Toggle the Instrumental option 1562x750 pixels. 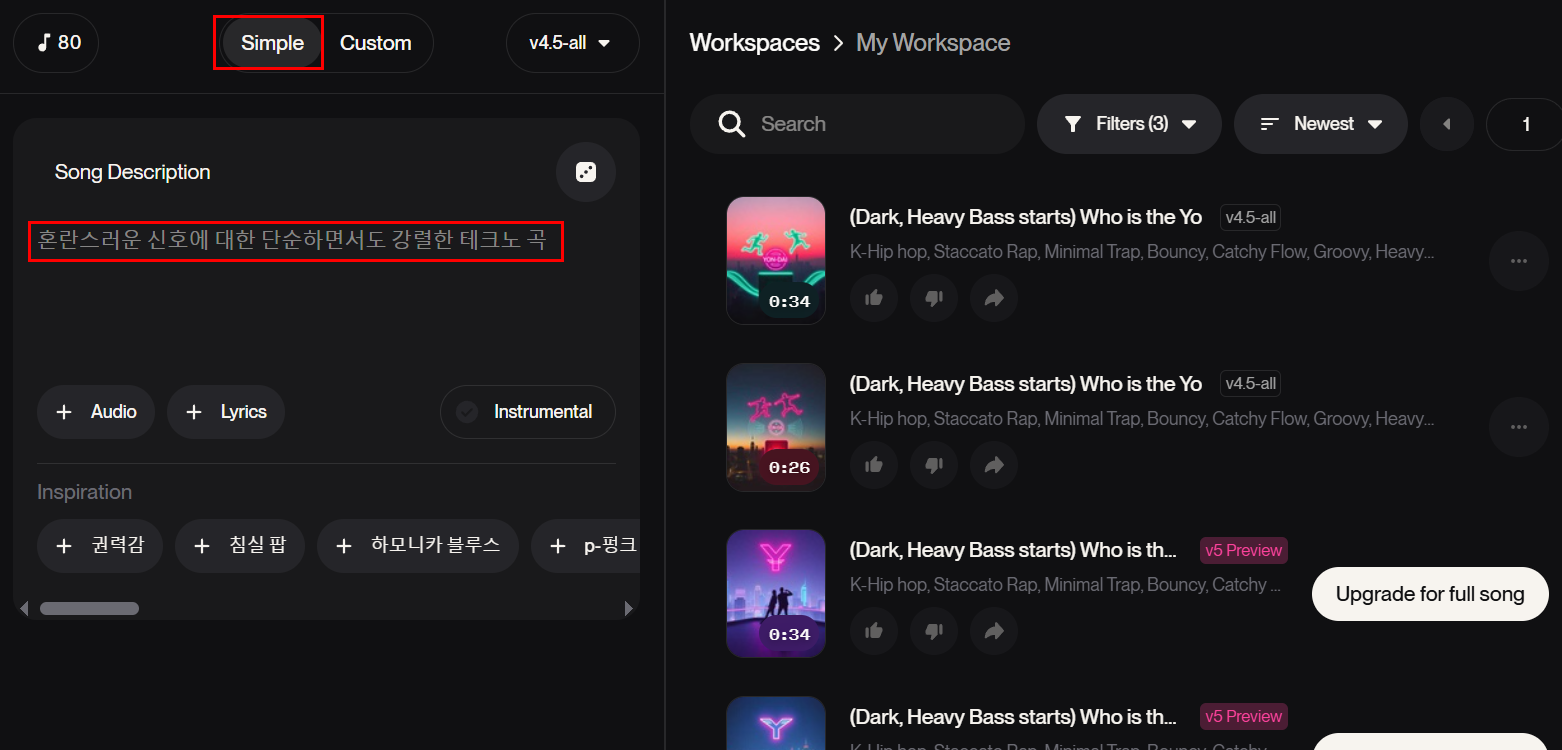(528, 412)
